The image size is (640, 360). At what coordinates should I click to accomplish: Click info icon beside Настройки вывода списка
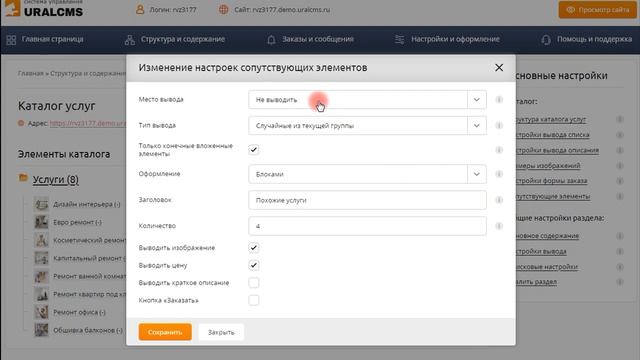click(x=620, y=135)
